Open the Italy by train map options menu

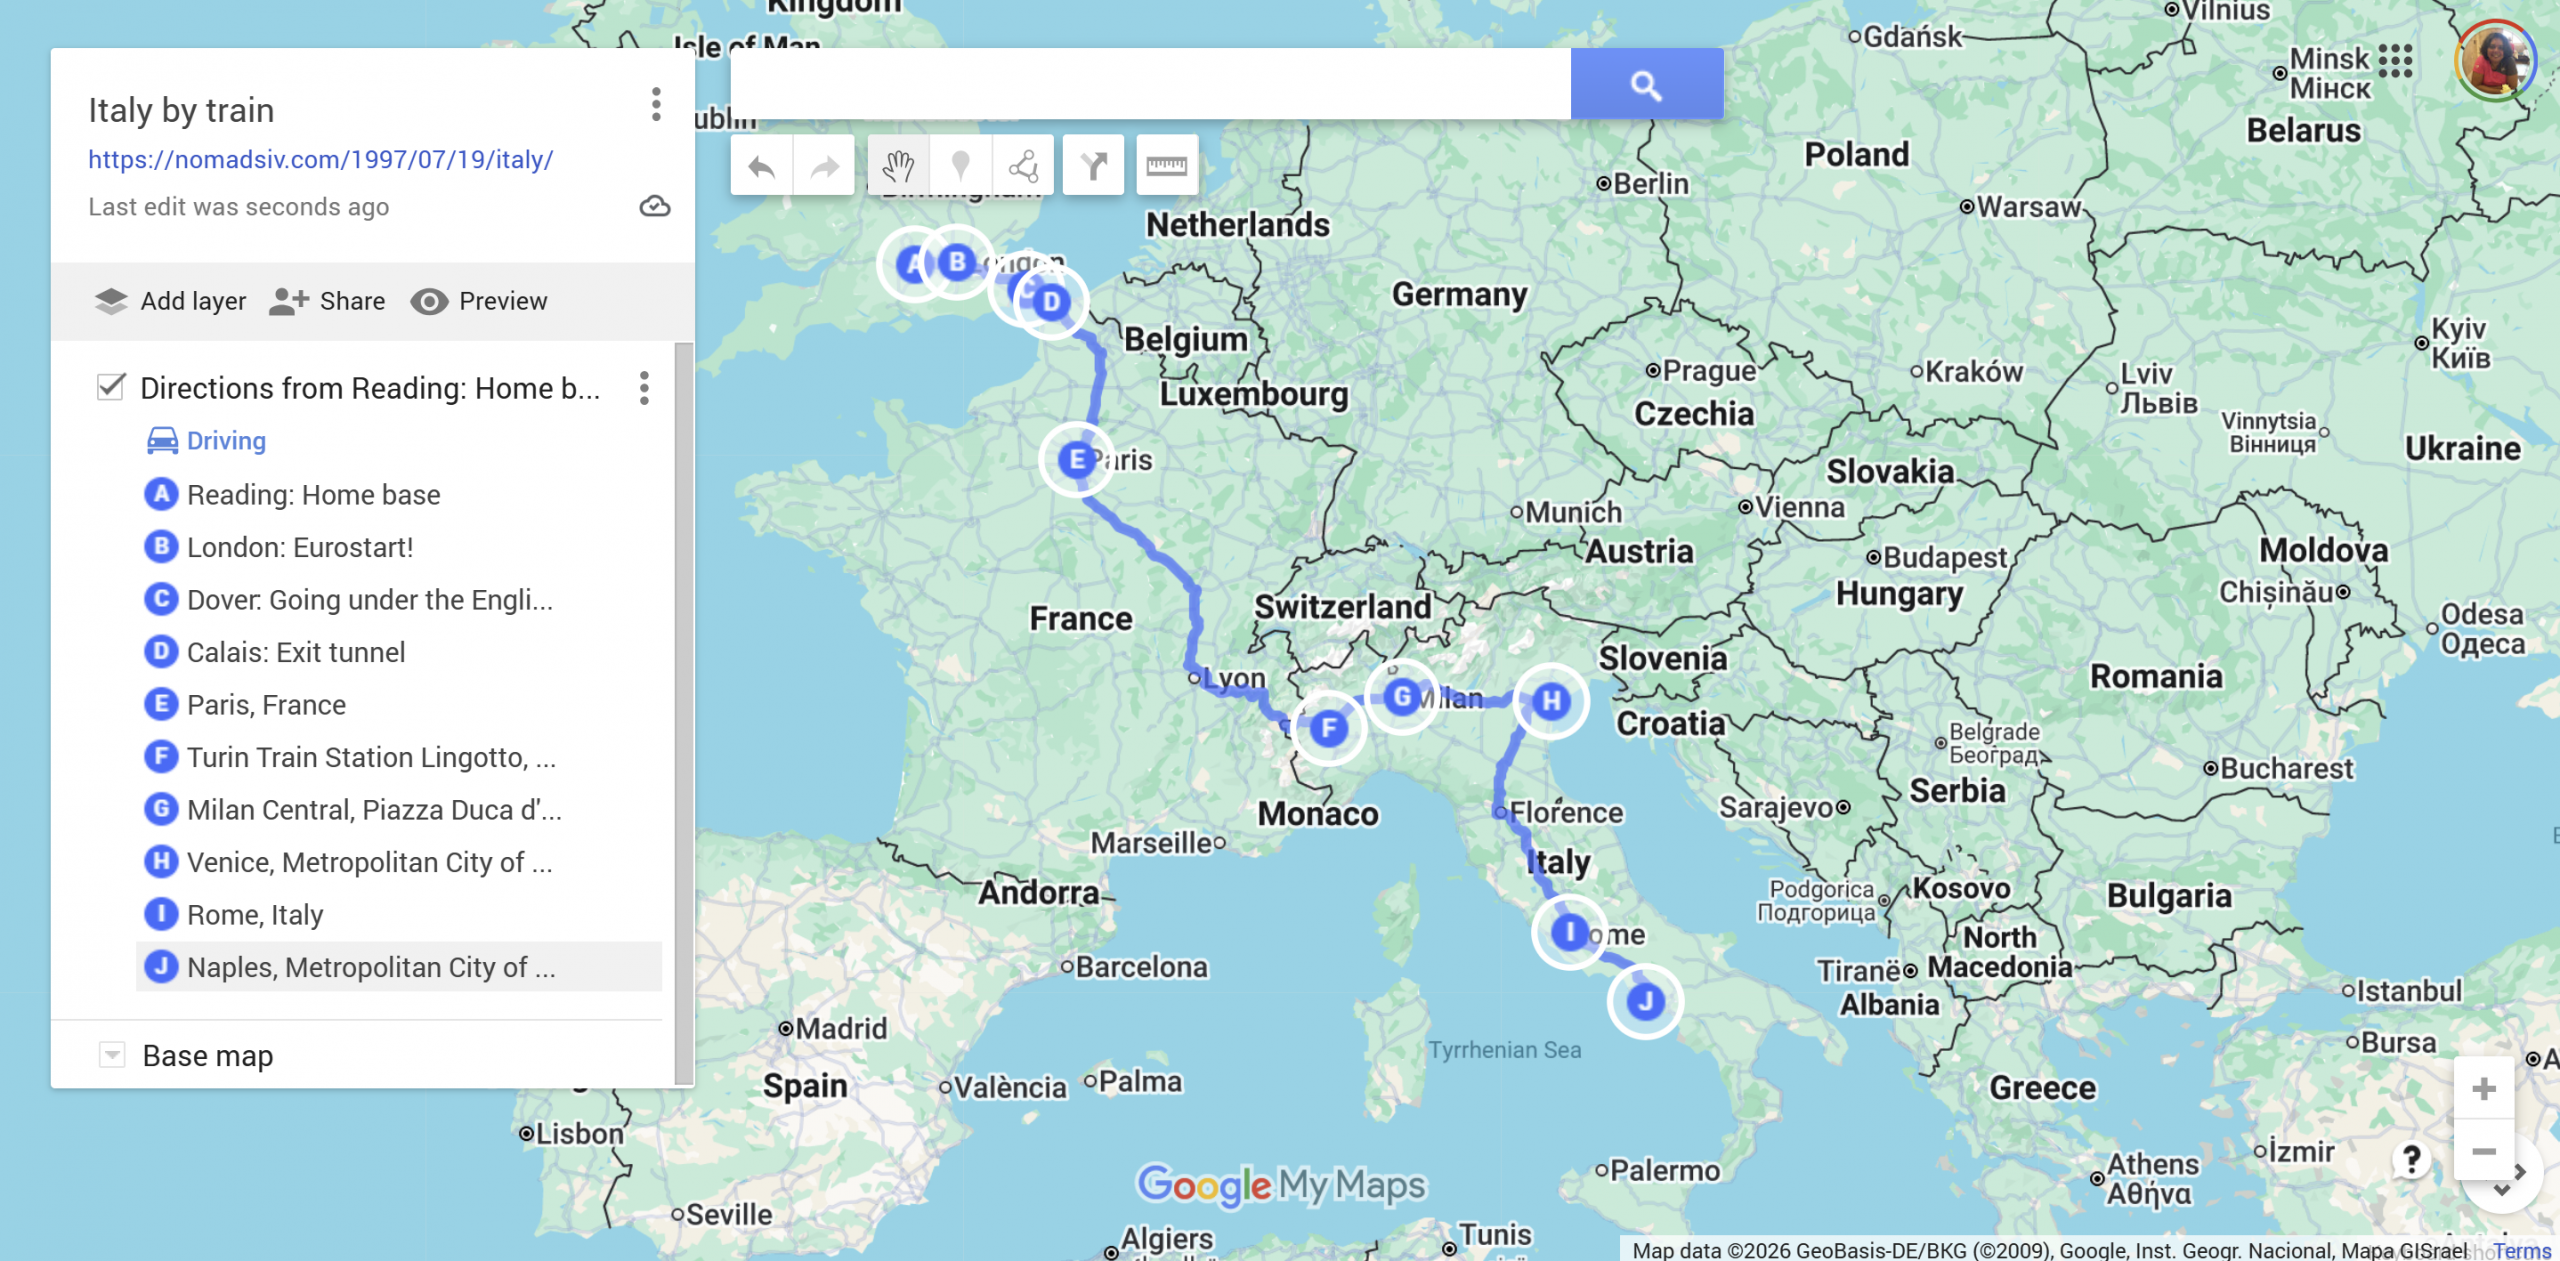656,105
